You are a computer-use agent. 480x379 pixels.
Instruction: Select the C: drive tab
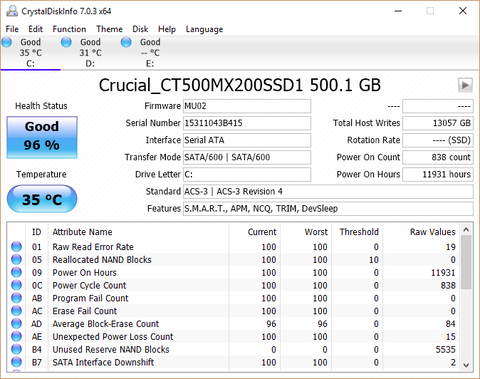pyautogui.click(x=30, y=53)
